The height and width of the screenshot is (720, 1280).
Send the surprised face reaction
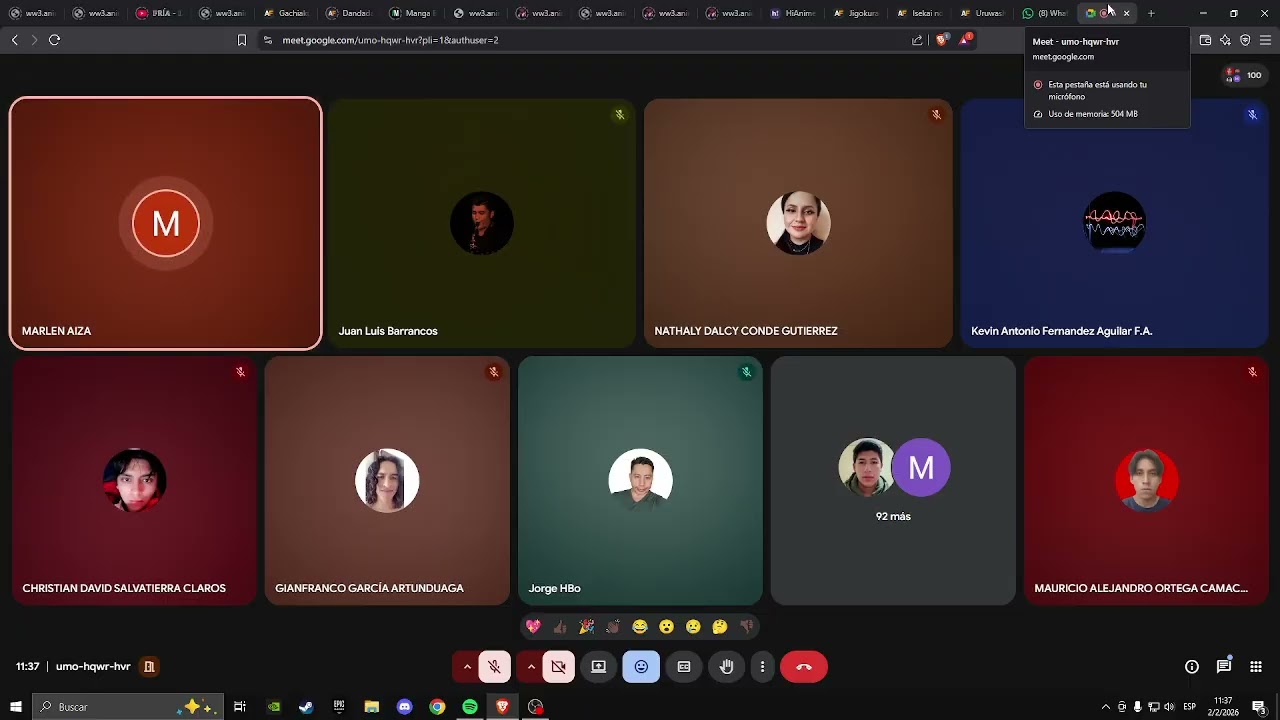pos(666,627)
